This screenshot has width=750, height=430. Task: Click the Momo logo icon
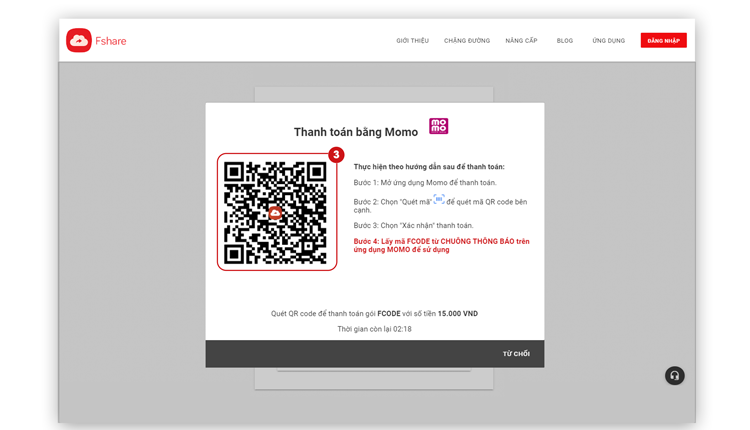pyautogui.click(x=438, y=126)
